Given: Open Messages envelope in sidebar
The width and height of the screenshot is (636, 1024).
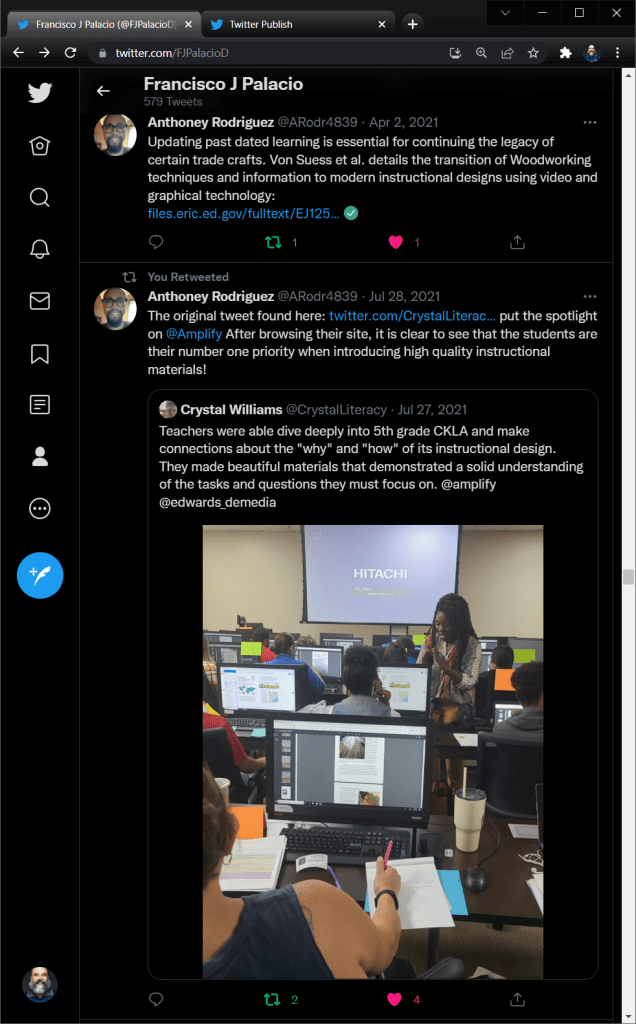Looking at the screenshot, I should [40, 300].
